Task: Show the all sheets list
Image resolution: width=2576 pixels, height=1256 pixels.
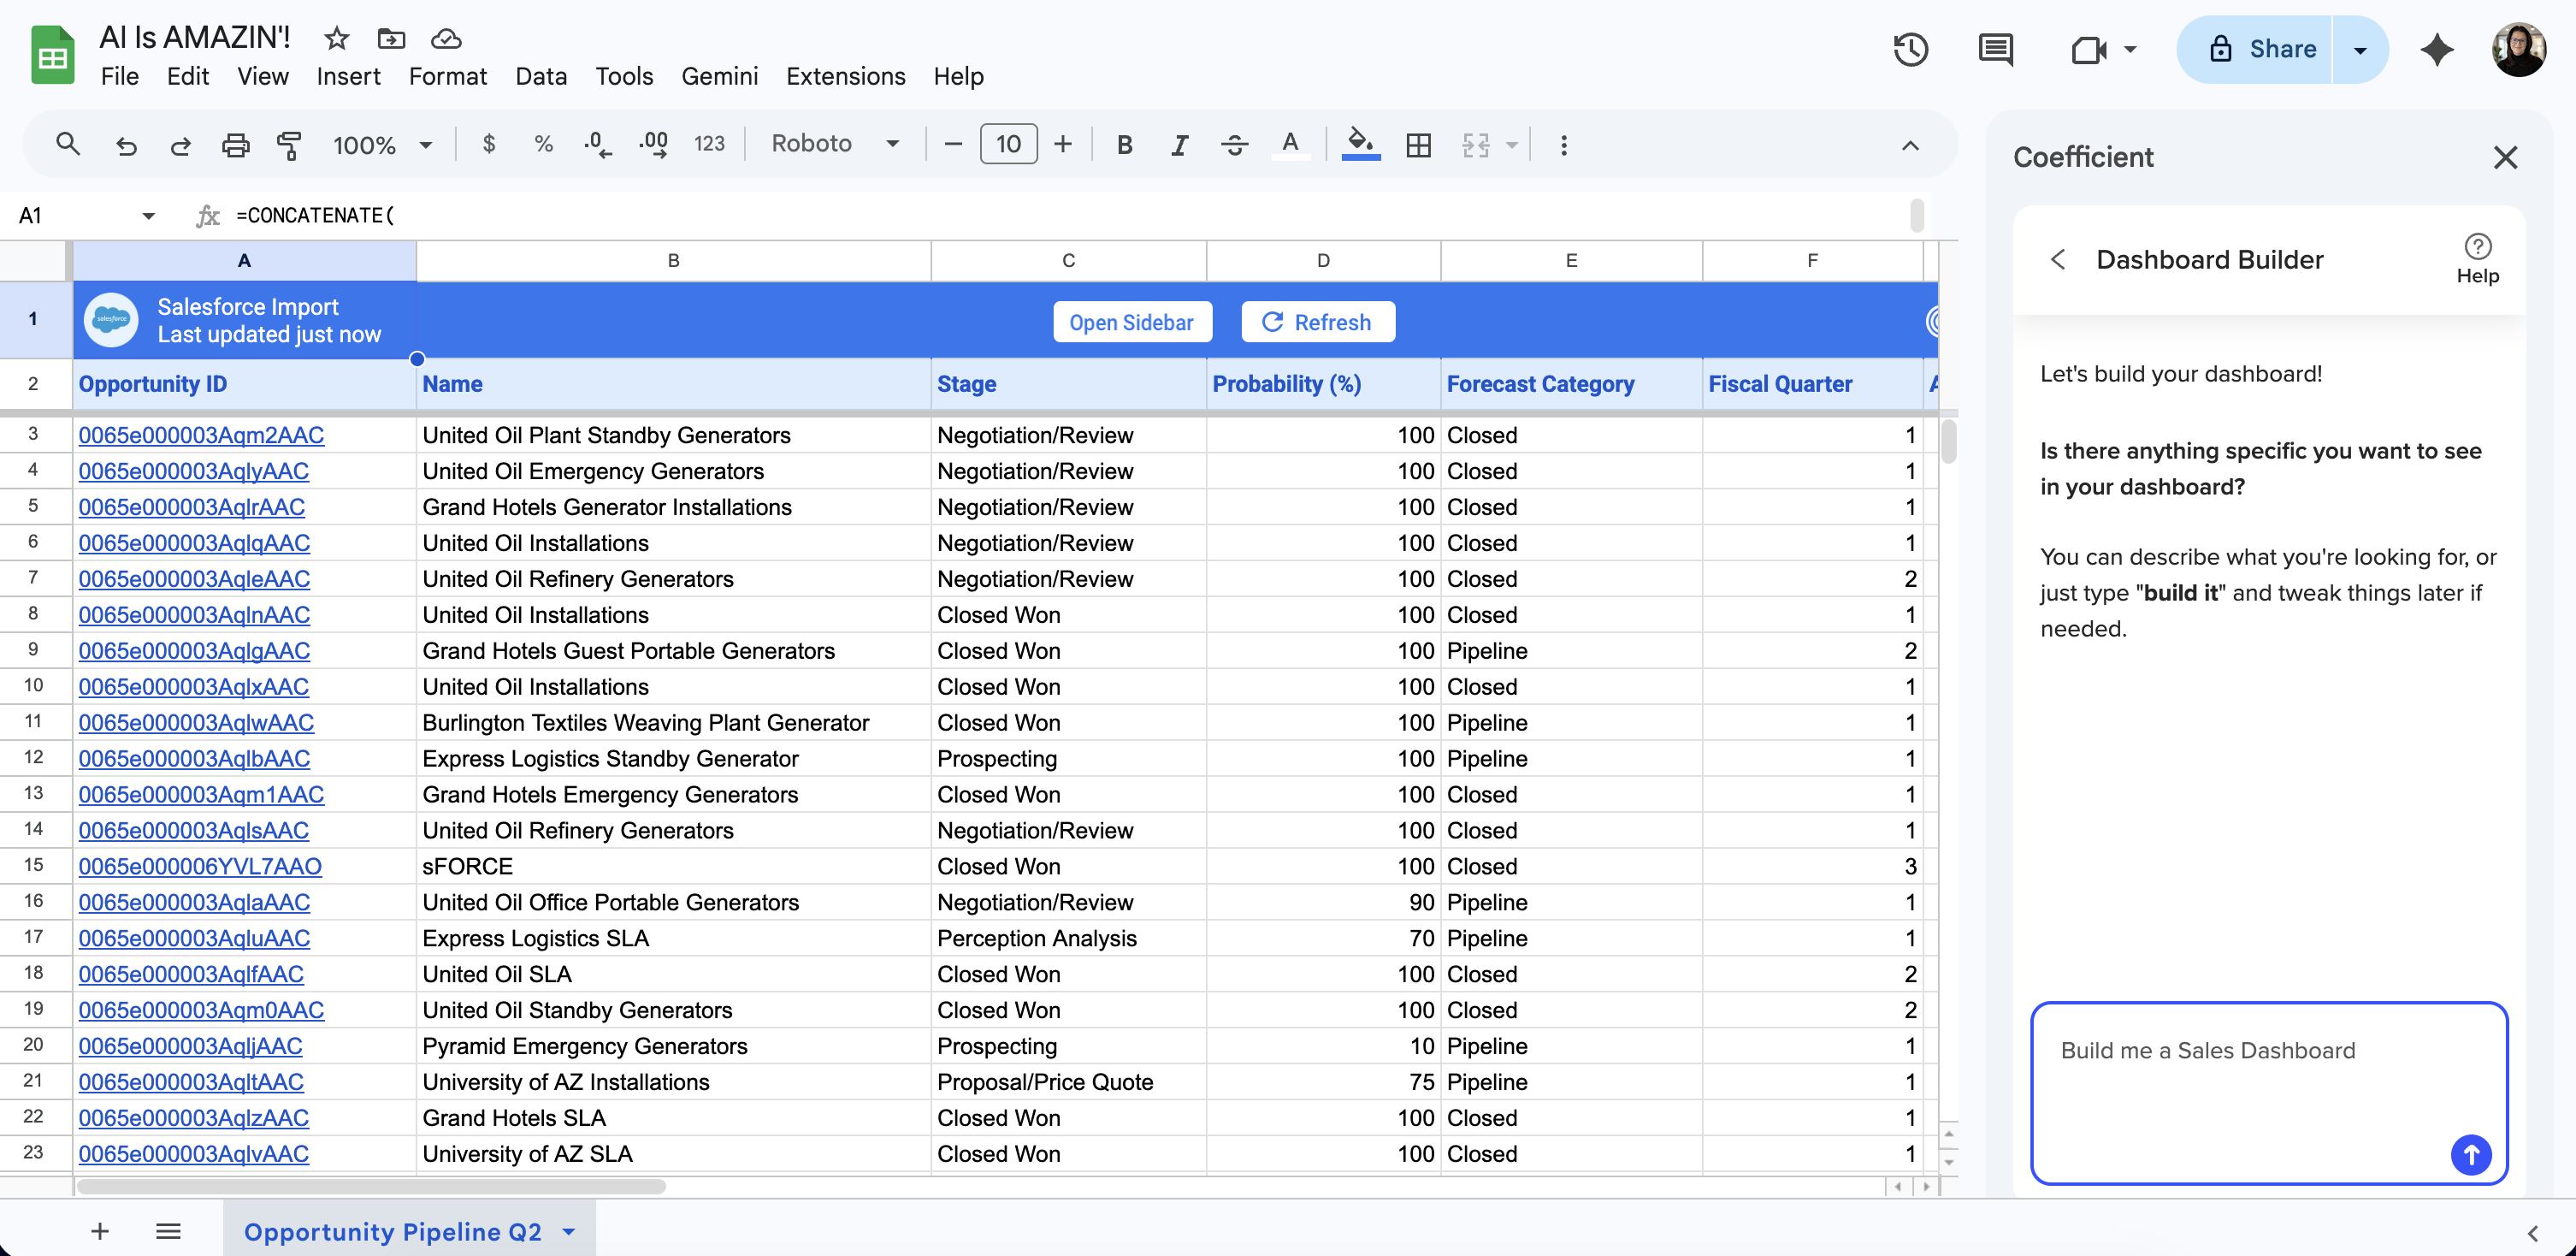Action: click(168, 1231)
